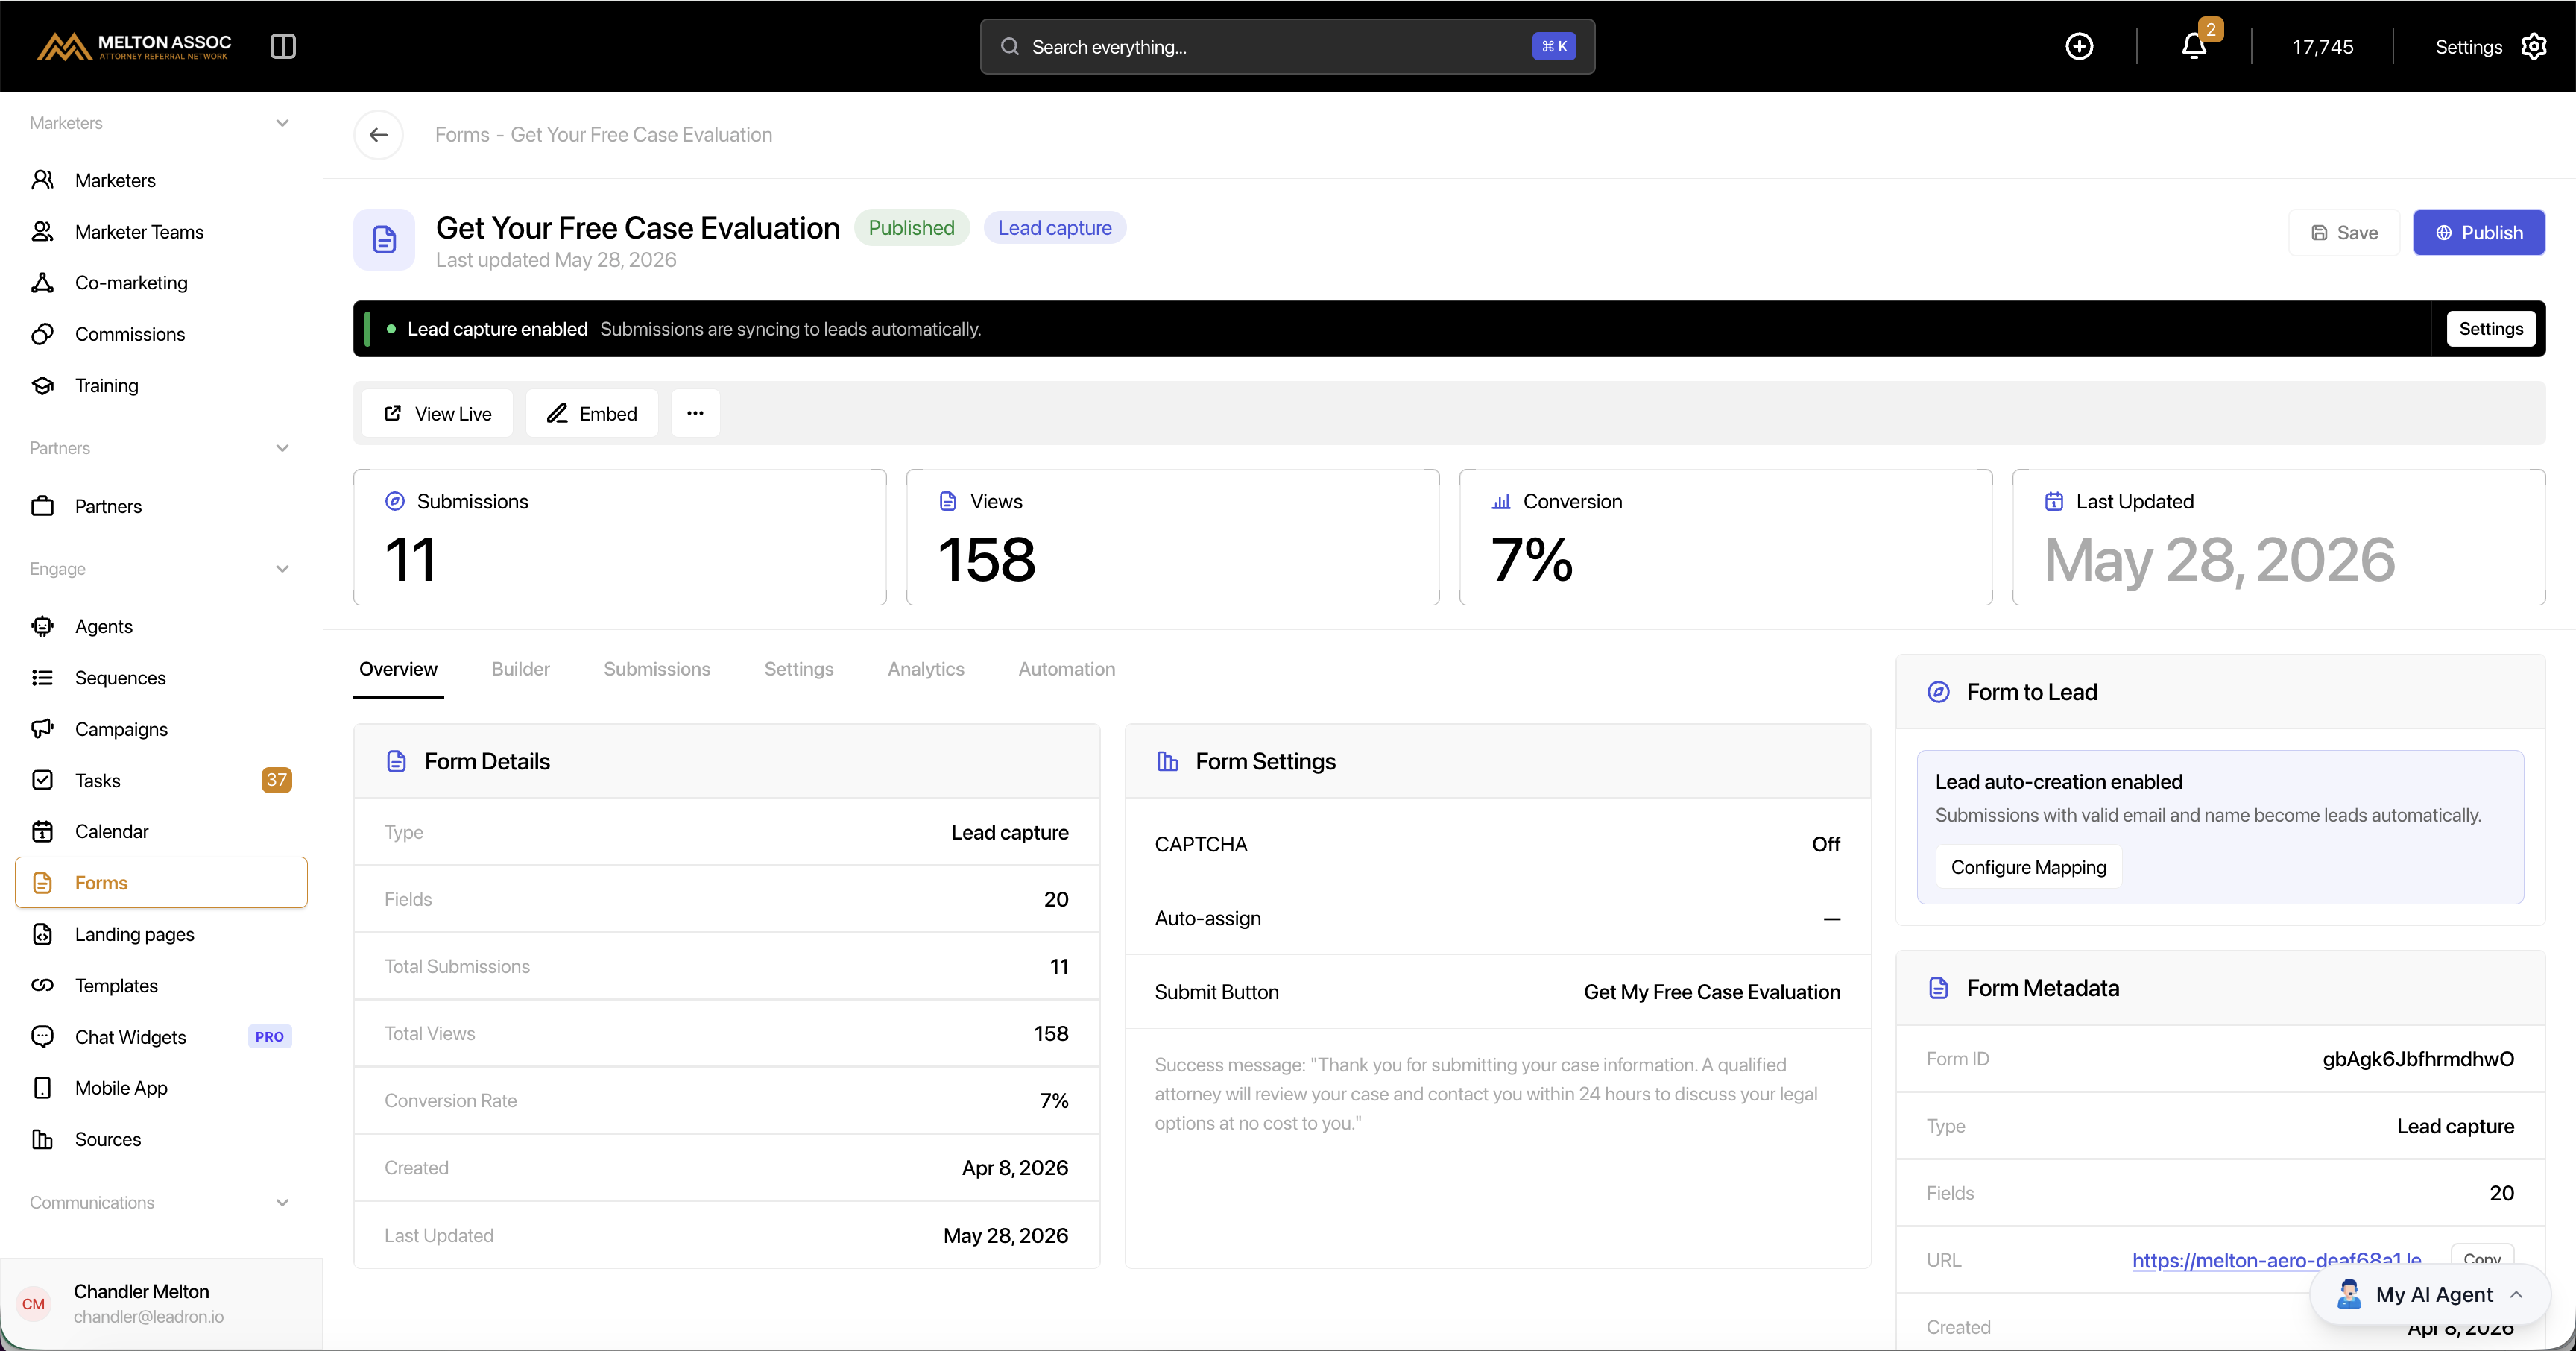Open Sequences page
Image resolution: width=2576 pixels, height=1351 pixels.
point(162,677)
